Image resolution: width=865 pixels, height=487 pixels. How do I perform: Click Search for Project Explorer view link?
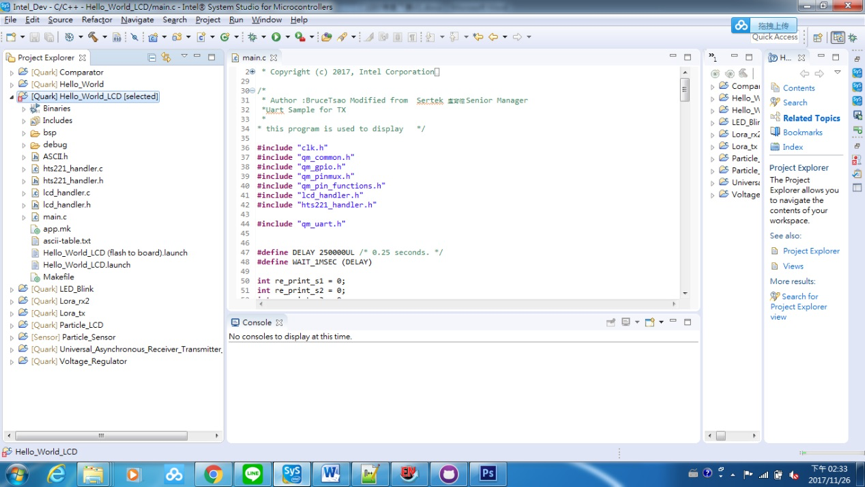click(x=798, y=307)
